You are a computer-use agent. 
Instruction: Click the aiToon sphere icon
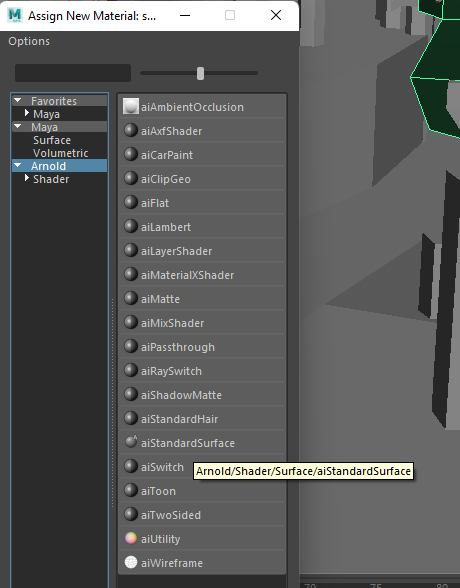click(x=130, y=490)
